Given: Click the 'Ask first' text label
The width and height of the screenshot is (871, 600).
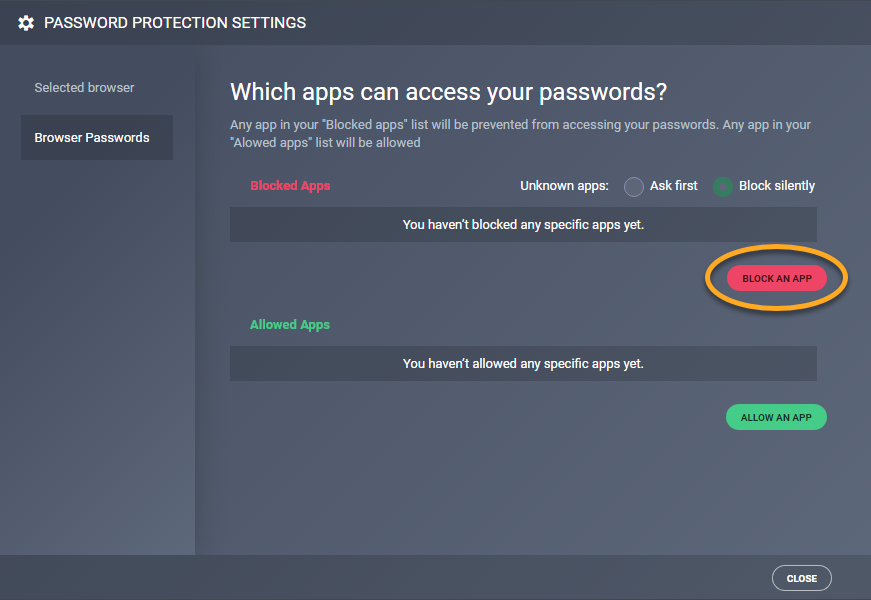Looking at the screenshot, I should tap(674, 186).
